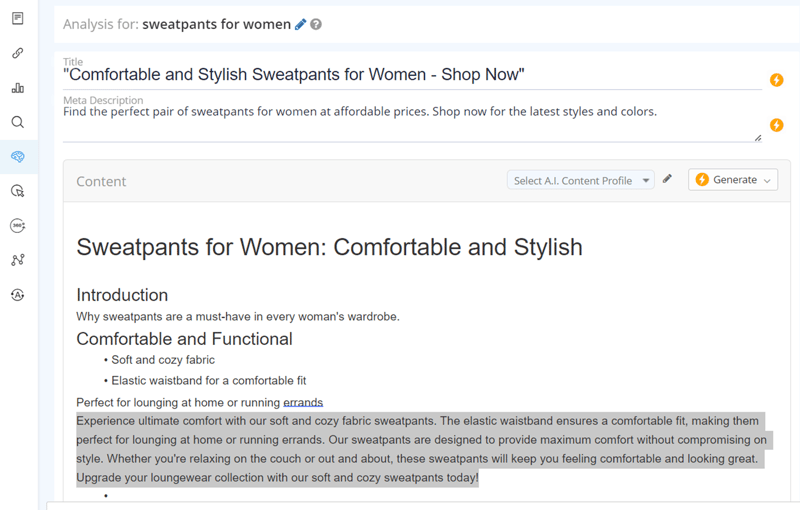Open the cursor click sidebar icon
The image size is (800, 510).
pos(17,191)
